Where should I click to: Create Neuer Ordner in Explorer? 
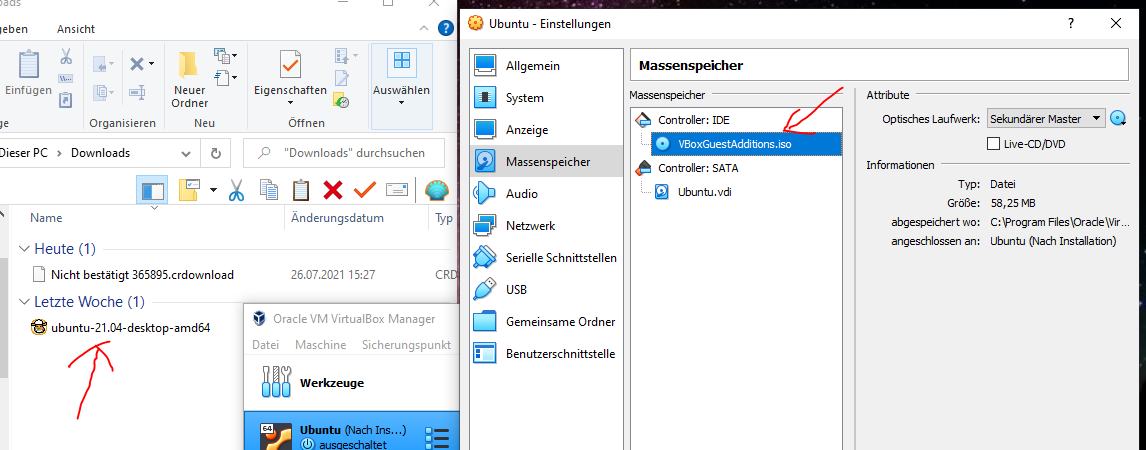[189, 79]
